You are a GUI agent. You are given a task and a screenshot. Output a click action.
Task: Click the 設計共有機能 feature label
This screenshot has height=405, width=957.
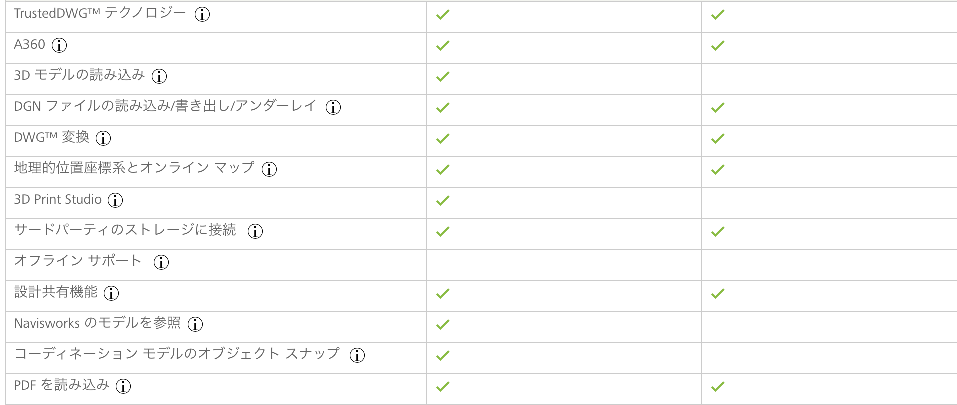click(56, 292)
